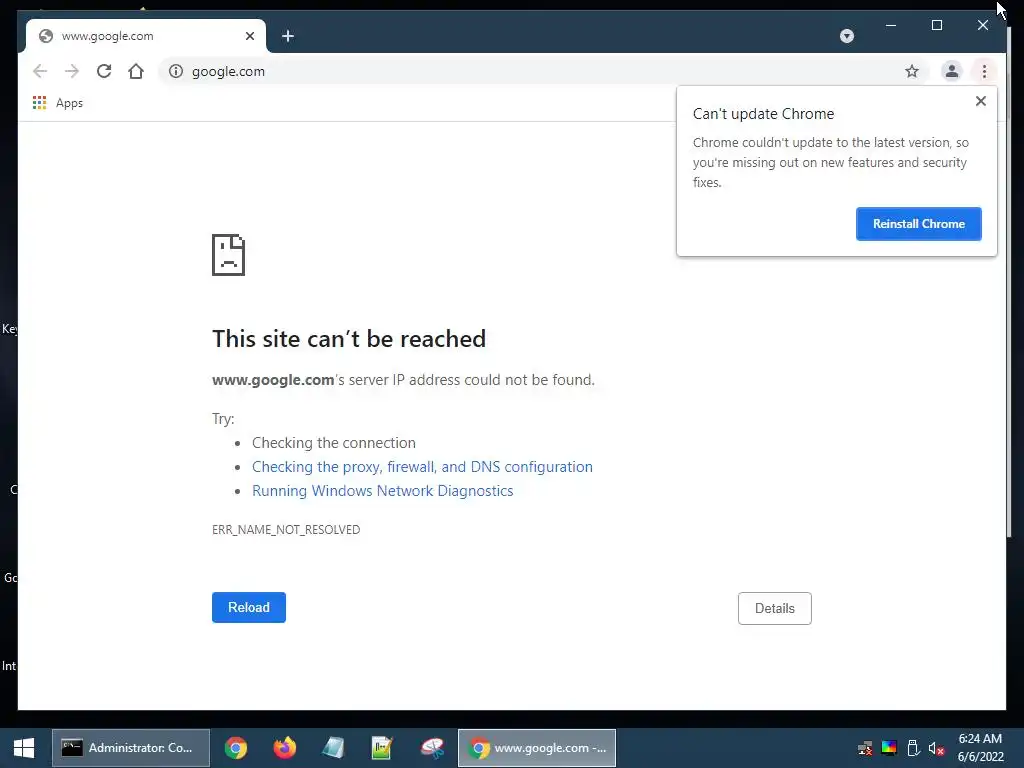Image resolution: width=1024 pixels, height=768 pixels.
Task: Show error Details
Action: click(x=775, y=608)
